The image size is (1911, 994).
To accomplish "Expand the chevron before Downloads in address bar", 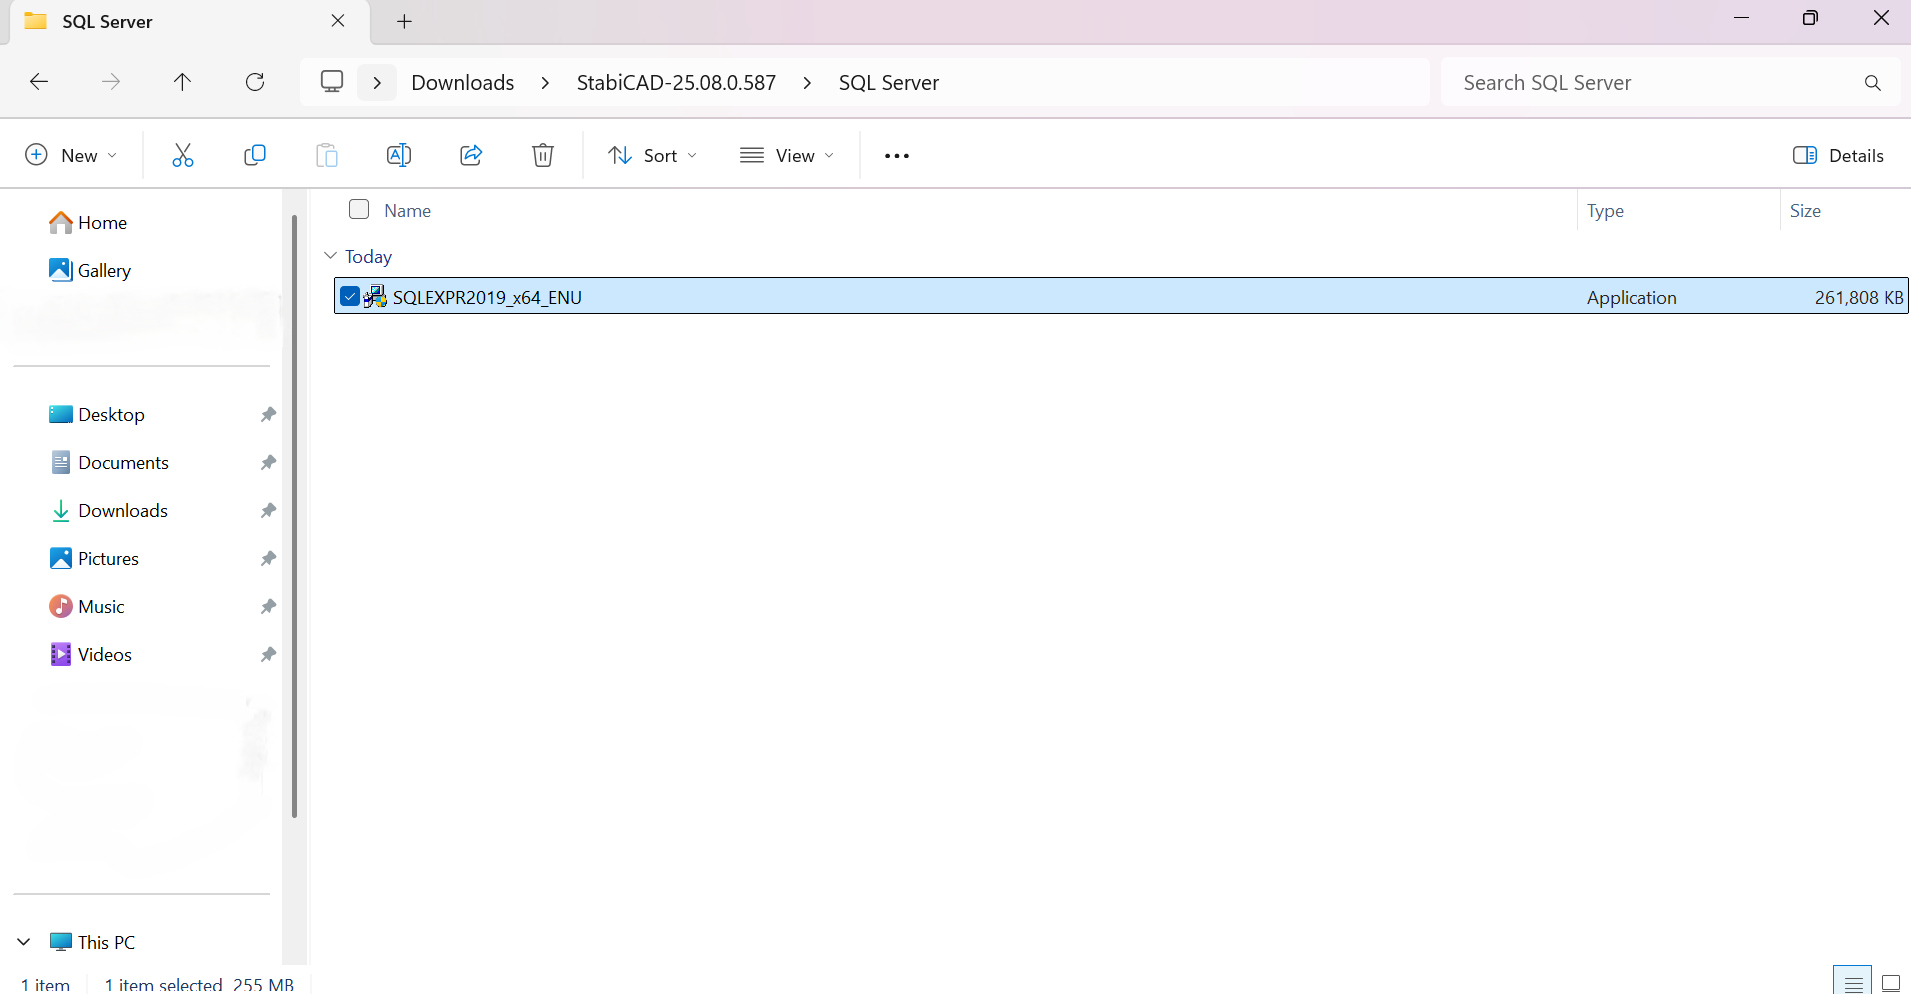I will (x=377, y=83).
